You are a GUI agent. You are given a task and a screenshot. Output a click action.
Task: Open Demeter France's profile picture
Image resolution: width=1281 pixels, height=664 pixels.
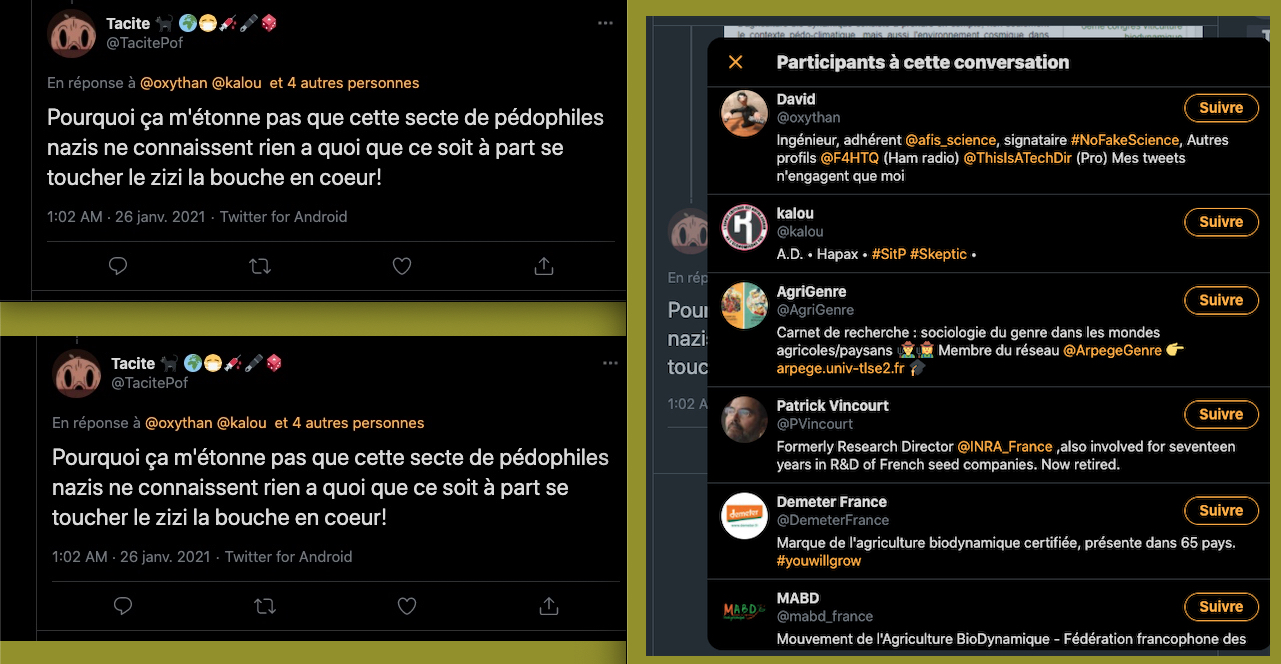(x=744, y=516)
